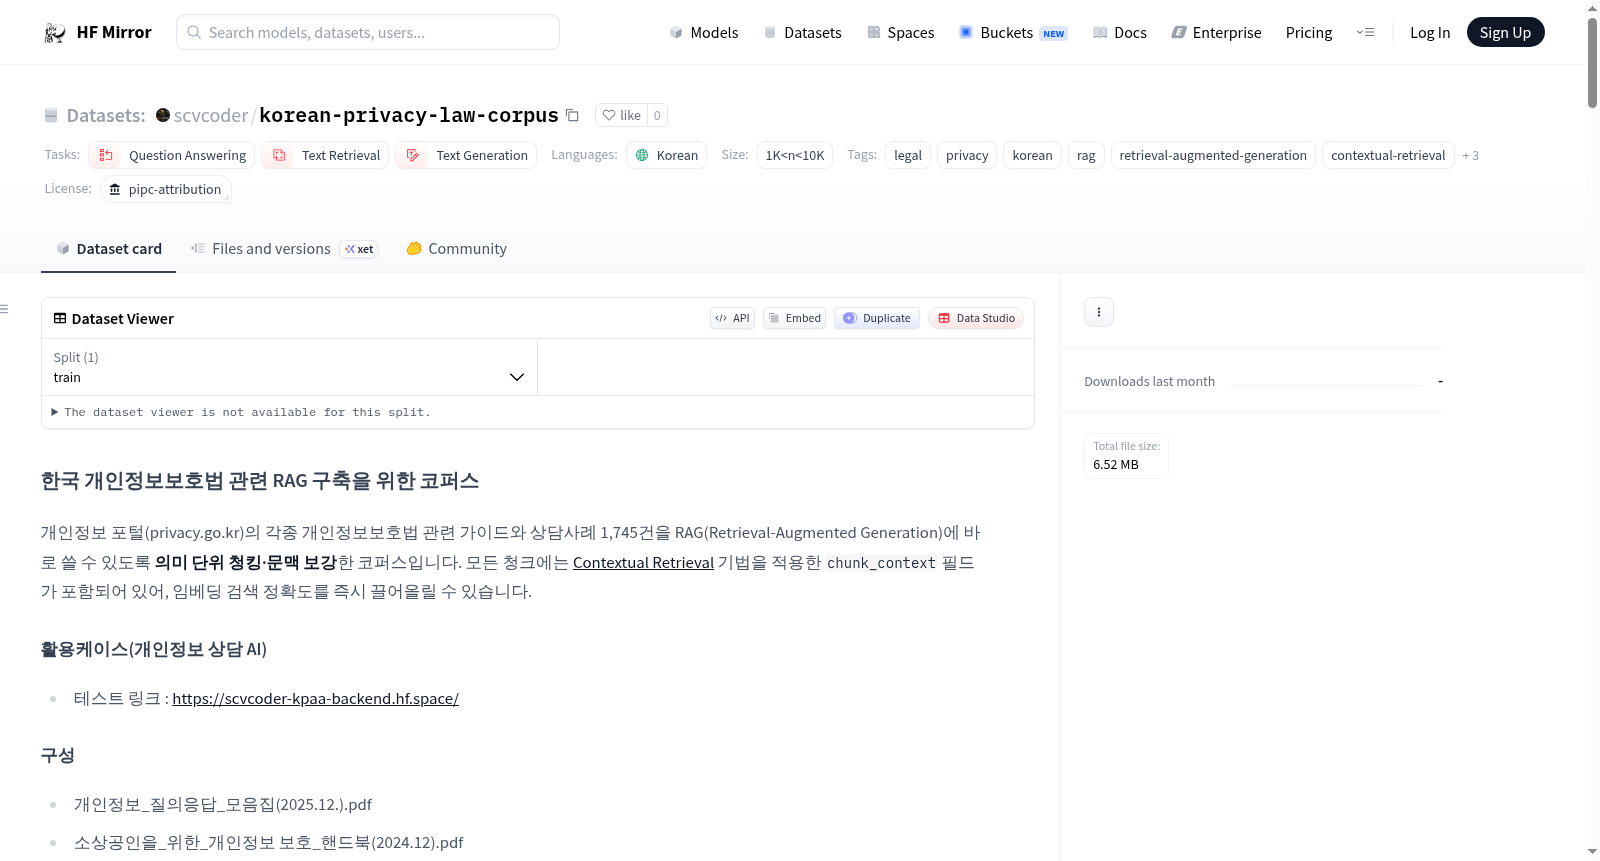
Task: Click the rag tag
Action: coord(1086,155)
